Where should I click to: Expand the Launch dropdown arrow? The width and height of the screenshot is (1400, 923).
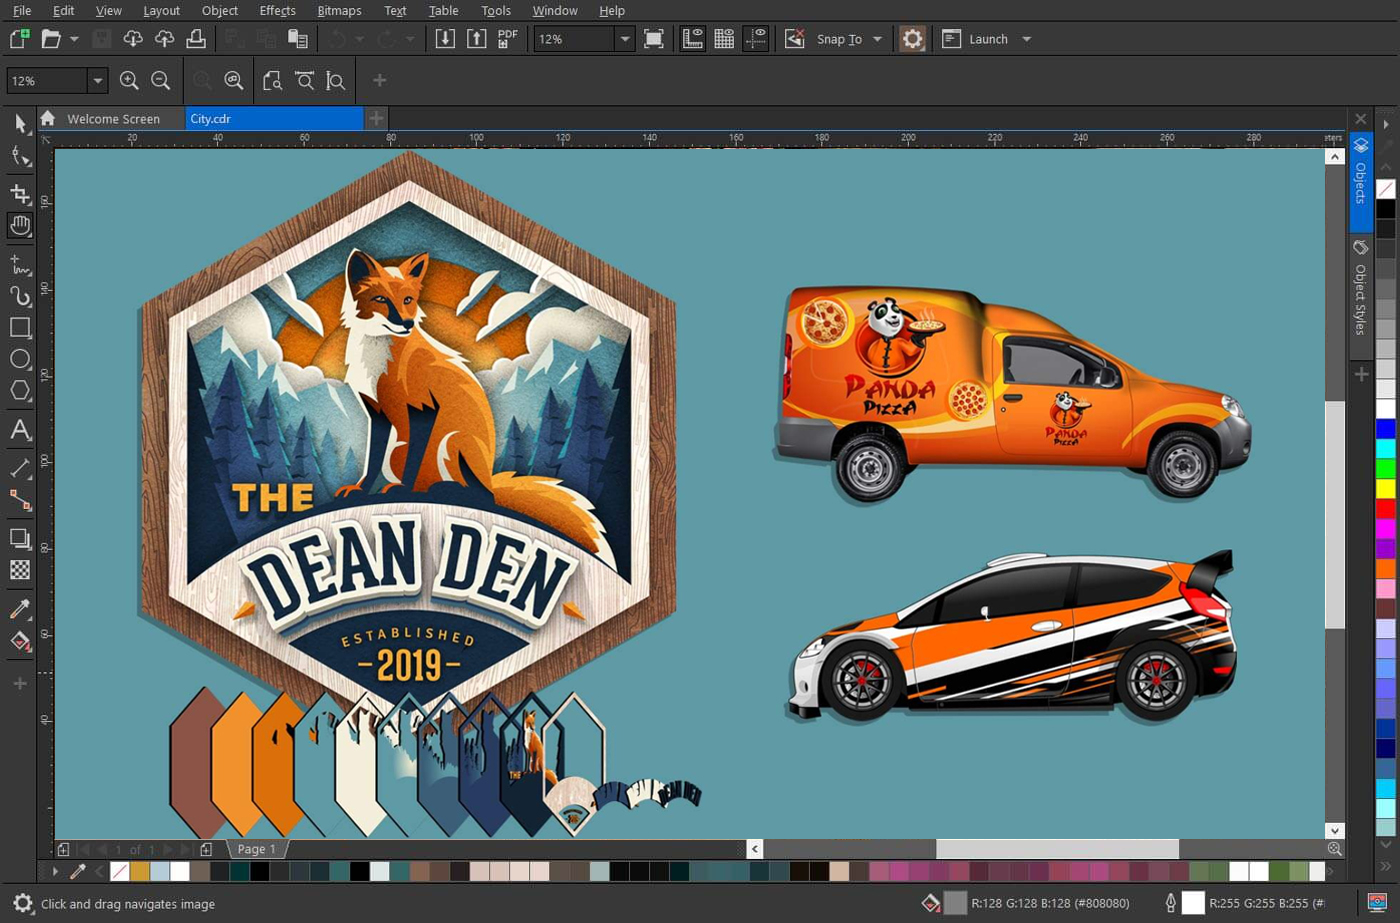click(1026, 39)
